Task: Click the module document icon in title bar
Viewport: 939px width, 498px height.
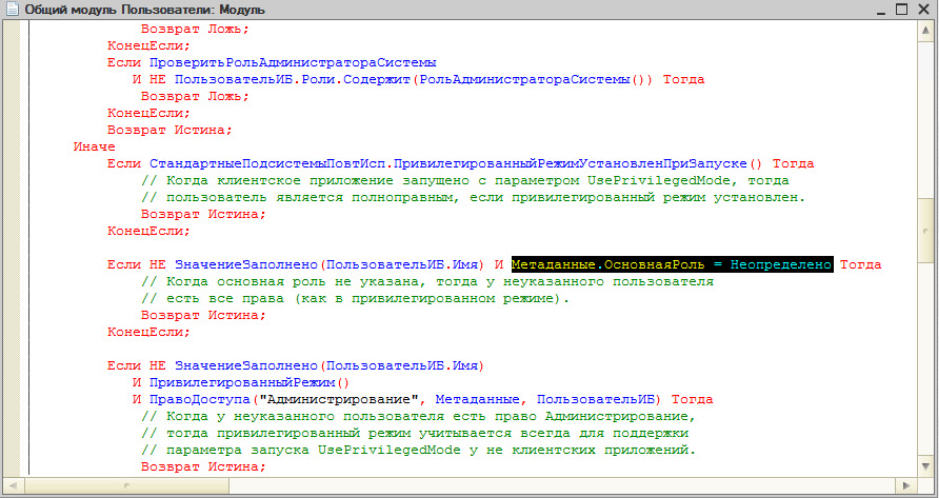Action: (11, 9)
